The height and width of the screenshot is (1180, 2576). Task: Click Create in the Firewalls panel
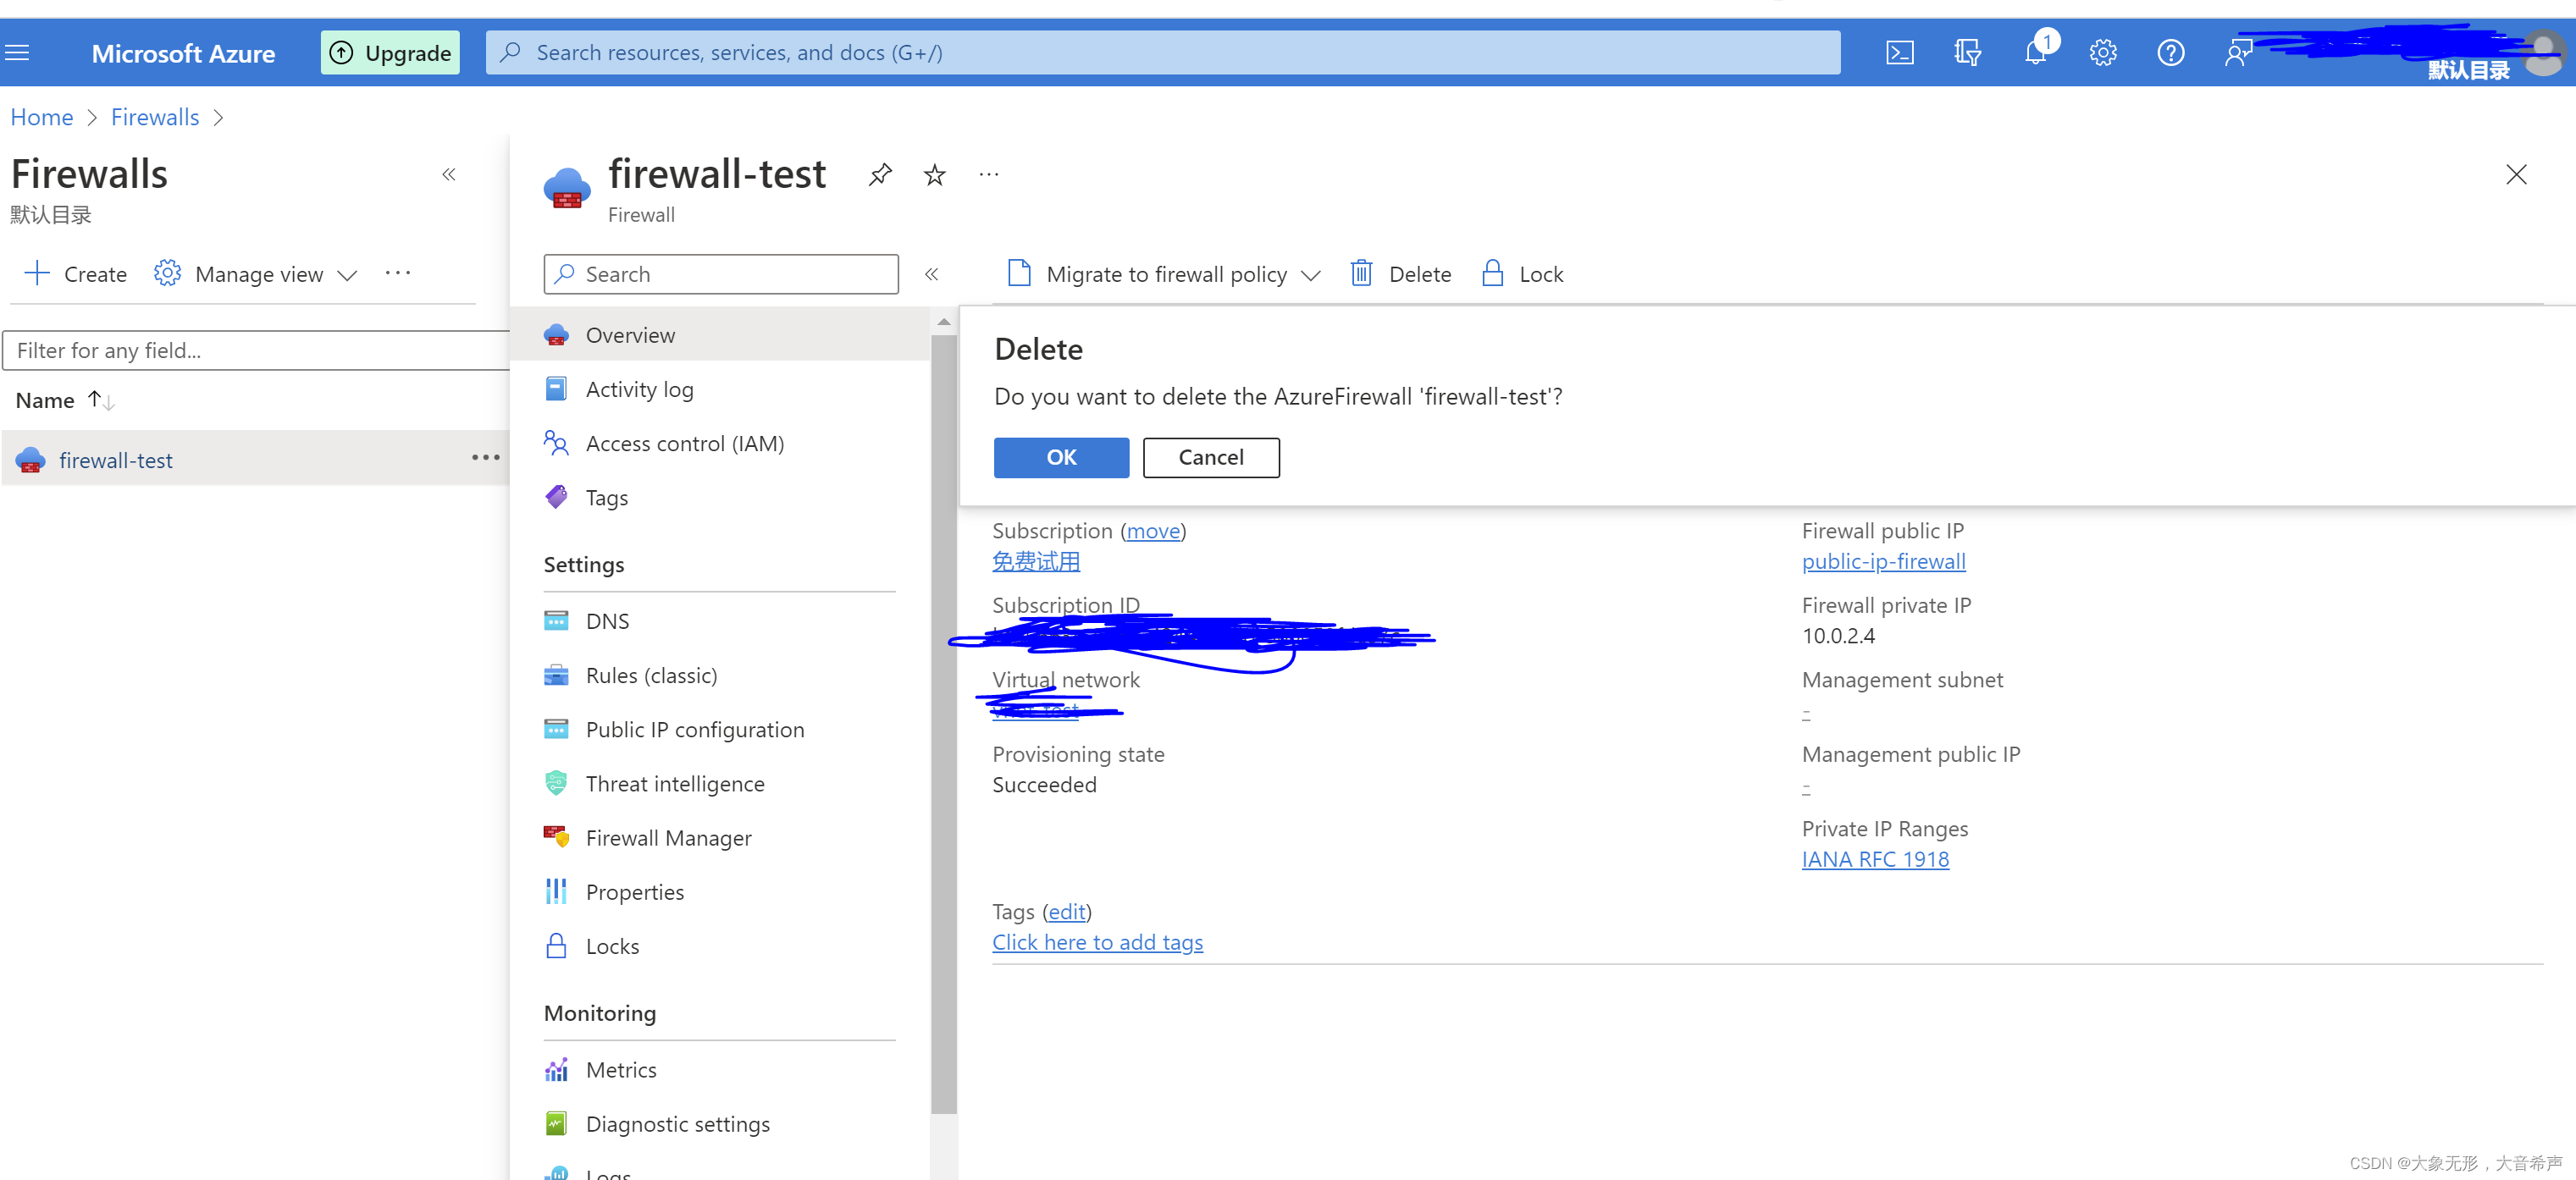click(76, 274)
